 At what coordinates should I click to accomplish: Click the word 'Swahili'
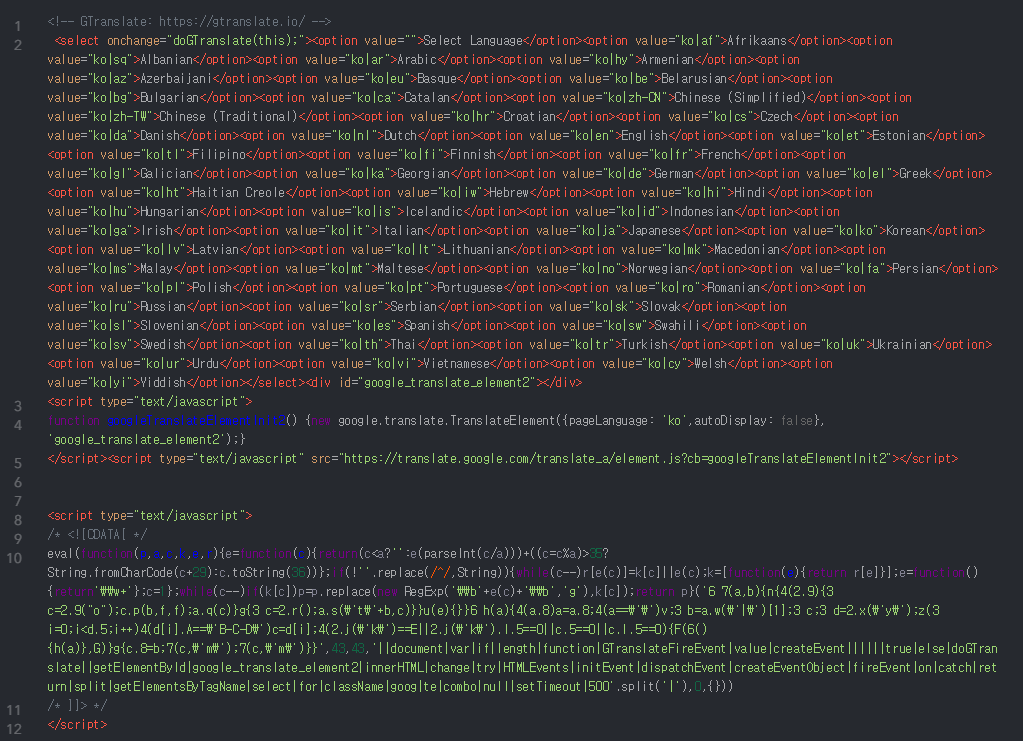click(x=677, y=325)
